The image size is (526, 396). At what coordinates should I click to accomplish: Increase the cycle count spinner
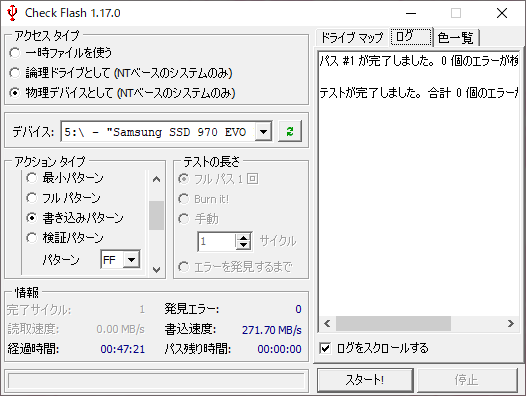(x=244, y=238)
